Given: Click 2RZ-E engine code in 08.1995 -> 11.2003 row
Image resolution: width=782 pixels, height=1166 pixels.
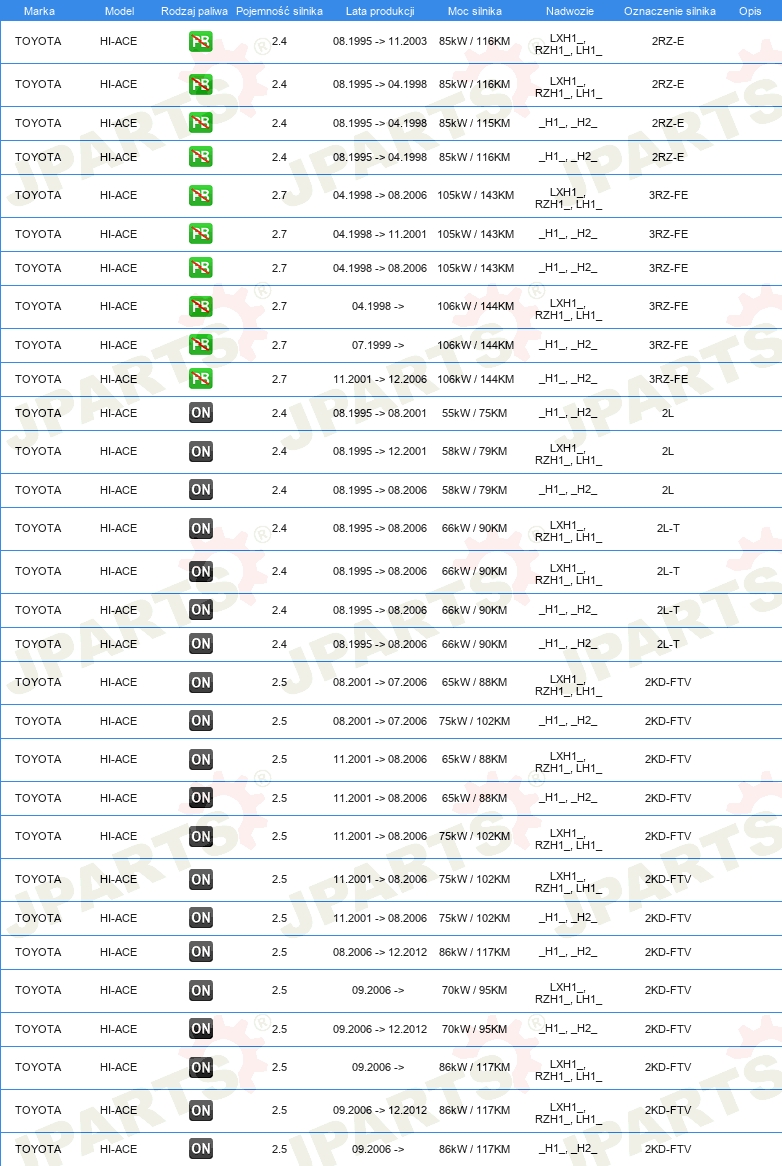Looking at the screenshot, I should (668, 42).
